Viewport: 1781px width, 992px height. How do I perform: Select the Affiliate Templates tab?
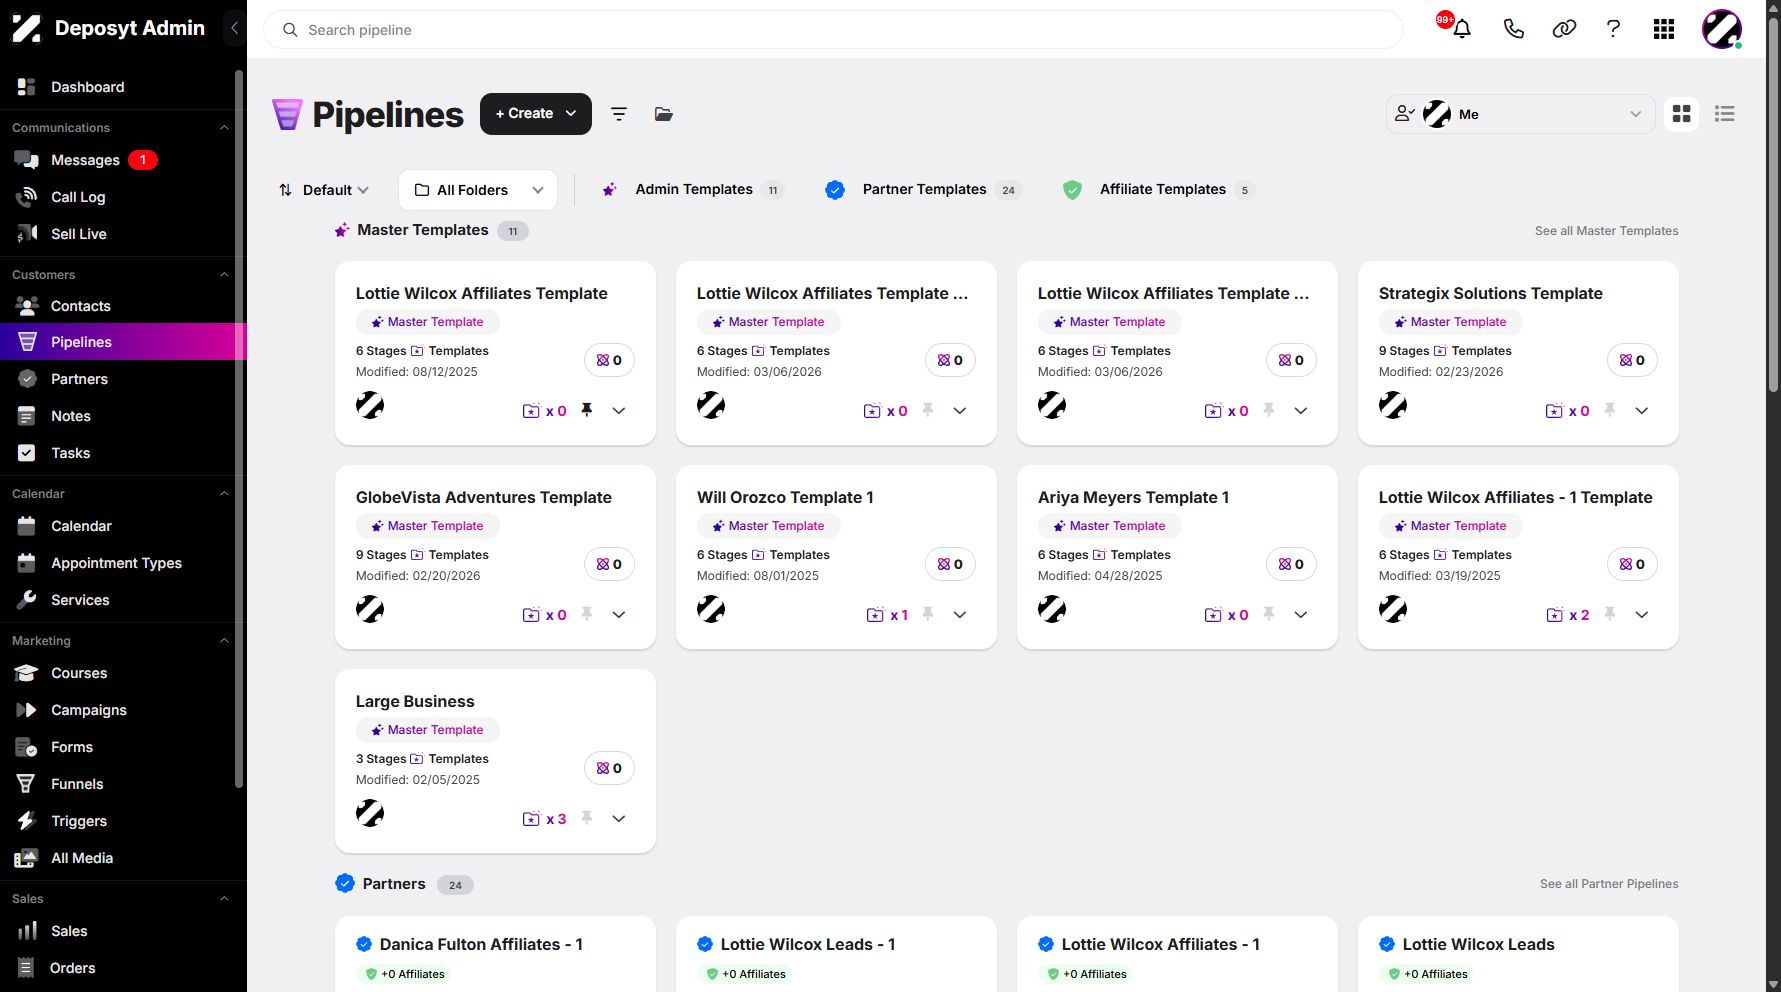[1158, 190]
